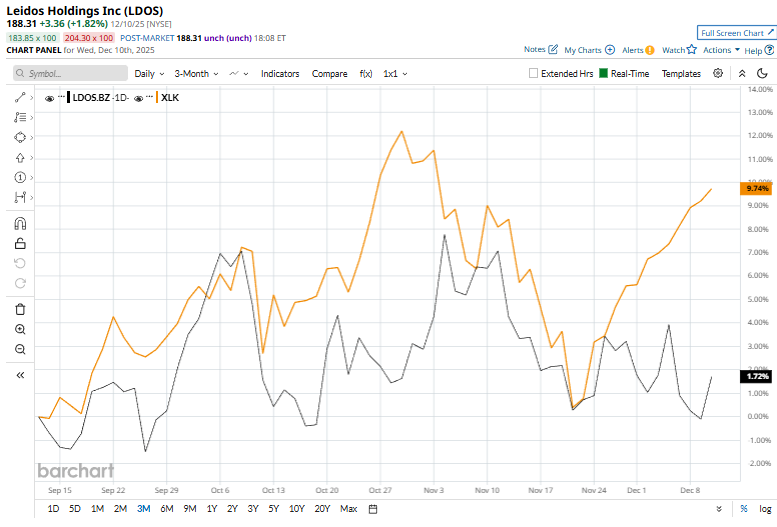The height and width of the screenshot is (527, 777).
Task: Pick the numbered label annotation tool
Action: point(20,177)
